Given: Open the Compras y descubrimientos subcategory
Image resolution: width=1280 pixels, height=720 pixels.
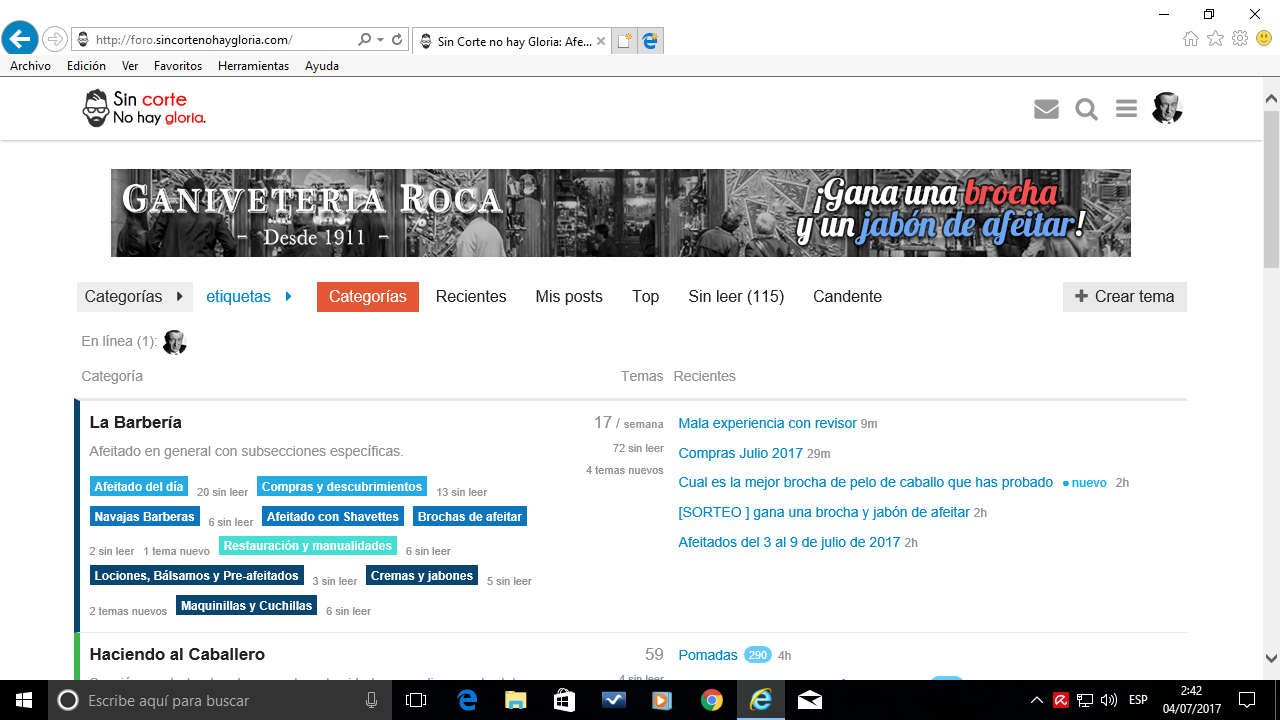Looking at the screenshot, I should coord(342,487).
